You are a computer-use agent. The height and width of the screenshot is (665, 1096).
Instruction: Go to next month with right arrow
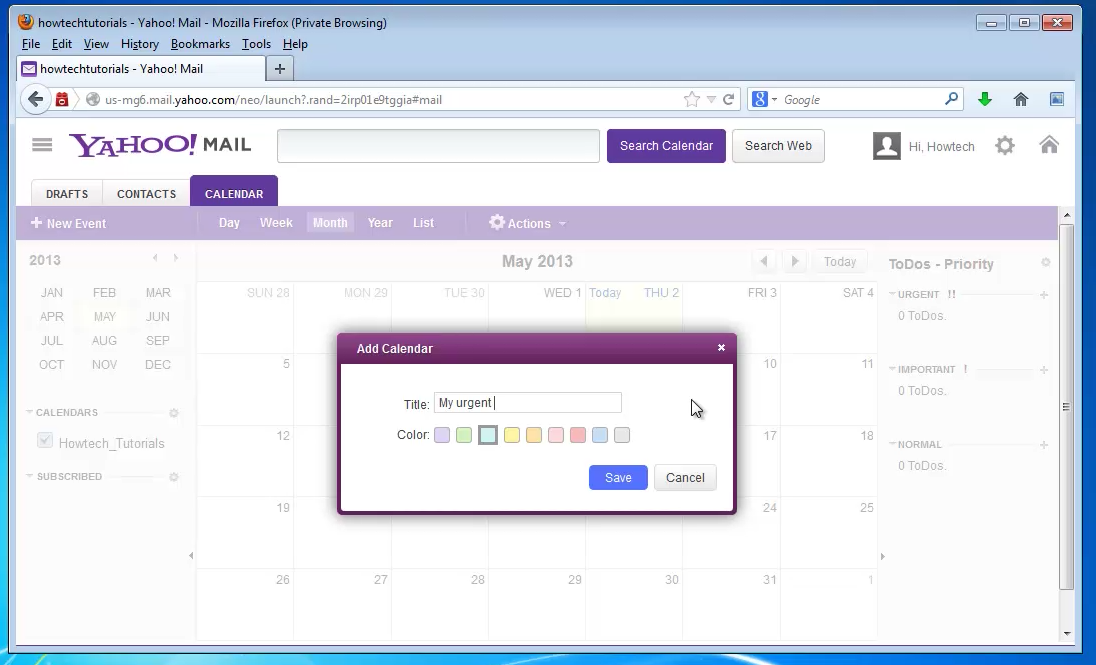click(795, 261)
